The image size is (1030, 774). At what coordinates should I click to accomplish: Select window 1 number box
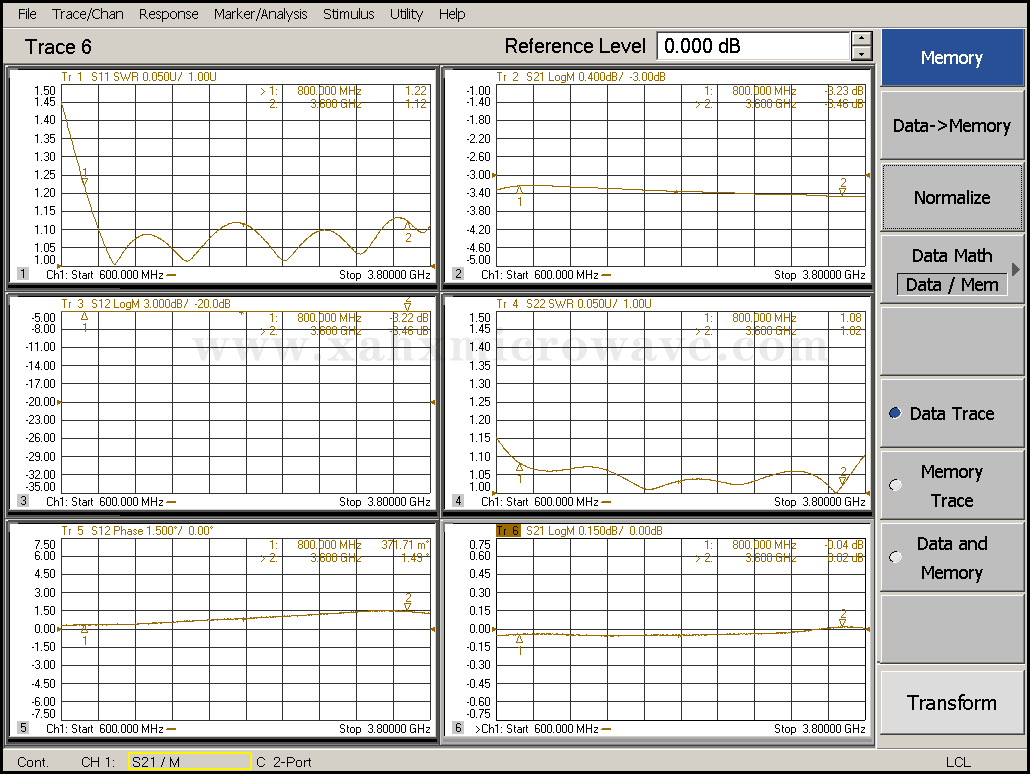(x=23, y=274)
